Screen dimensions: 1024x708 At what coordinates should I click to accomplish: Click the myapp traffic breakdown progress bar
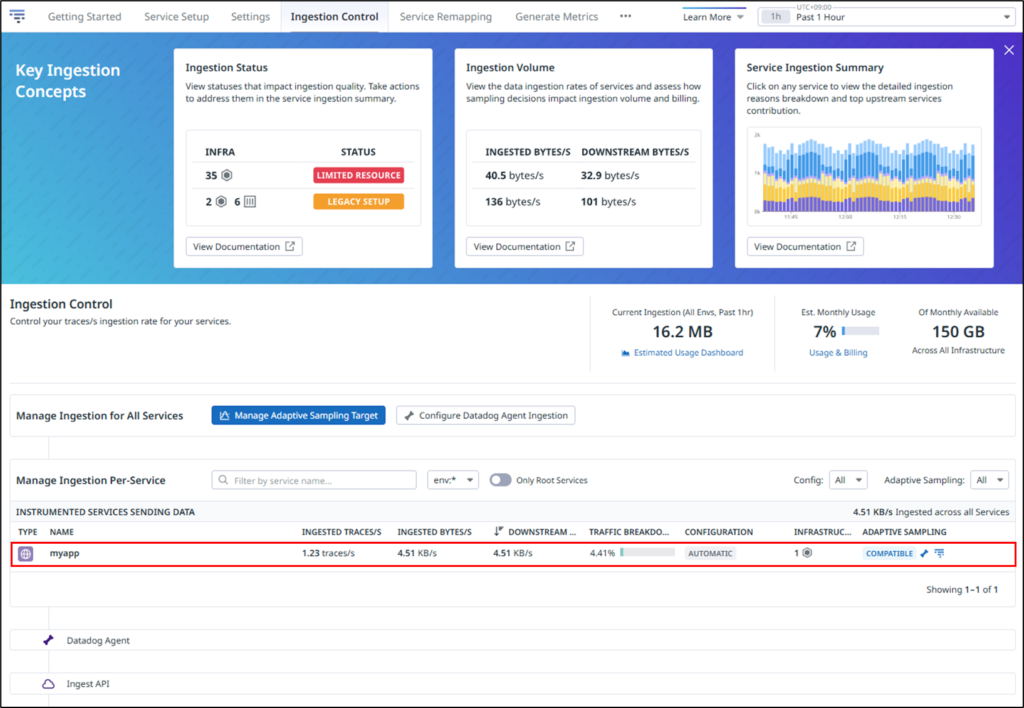(x=646, y=553)
